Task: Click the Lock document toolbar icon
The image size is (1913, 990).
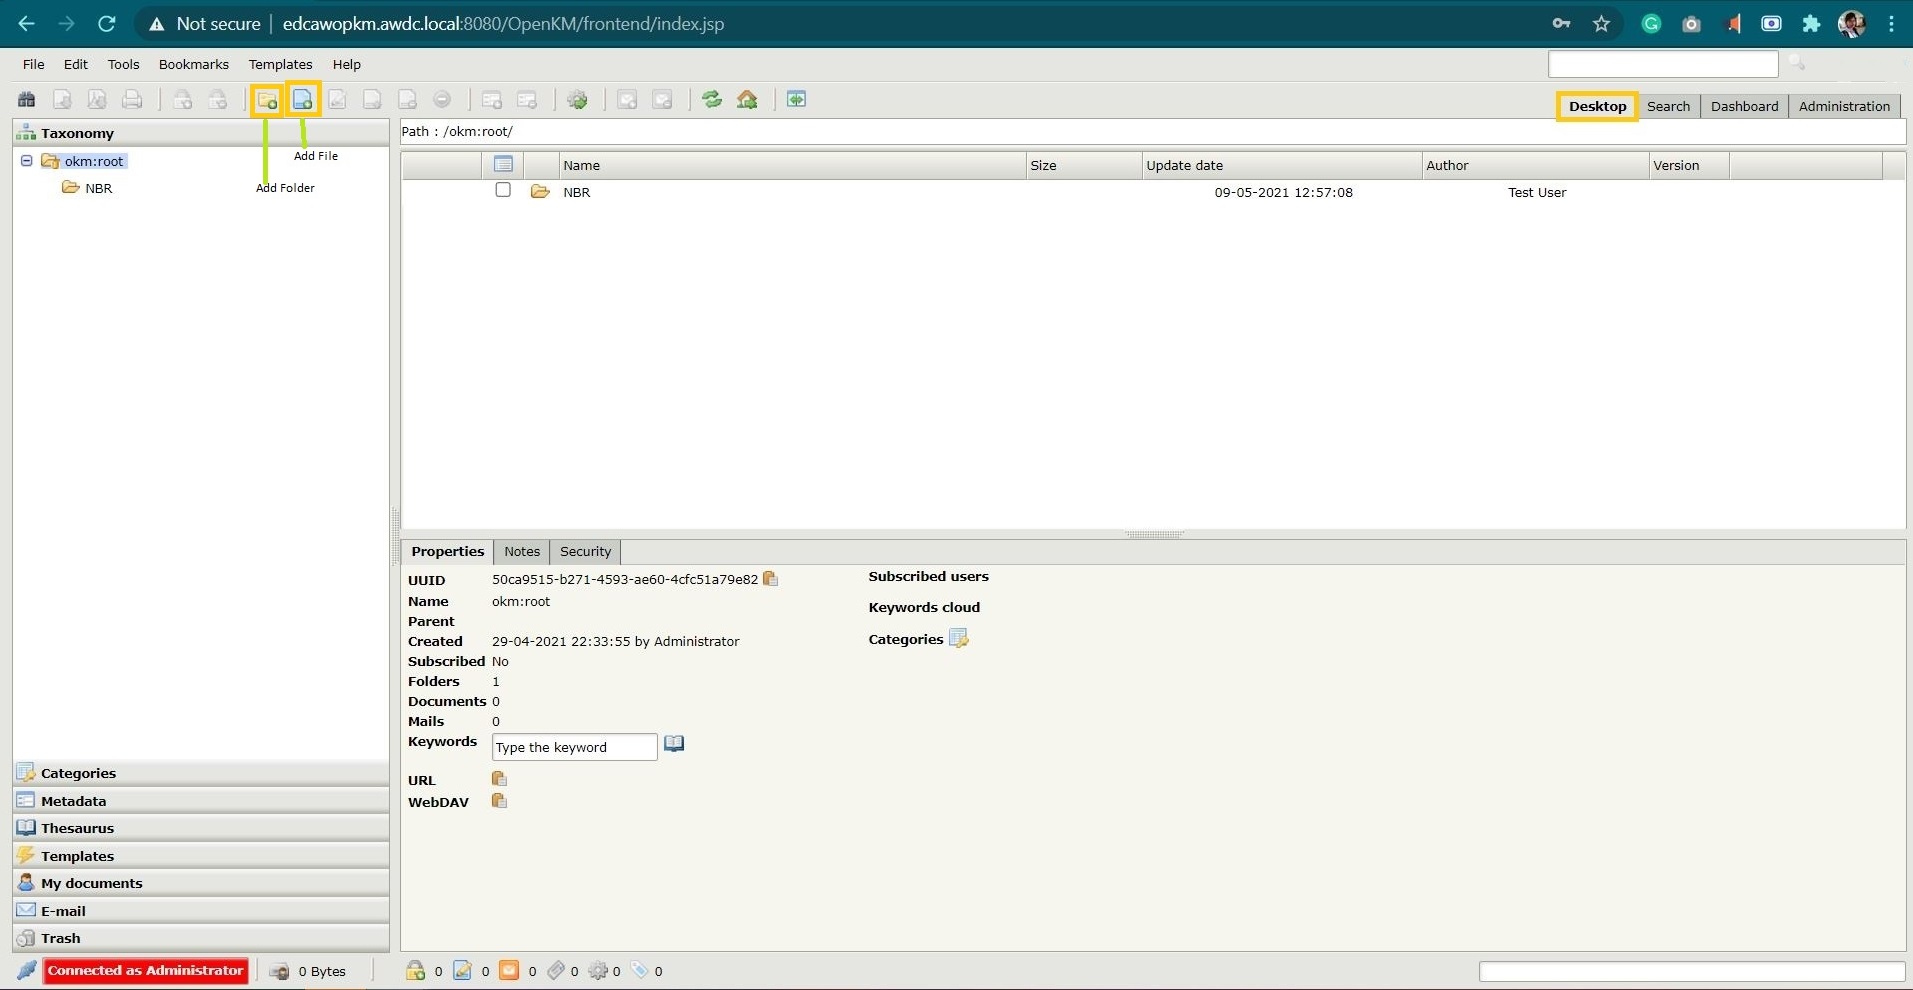Action: point(183,99)
